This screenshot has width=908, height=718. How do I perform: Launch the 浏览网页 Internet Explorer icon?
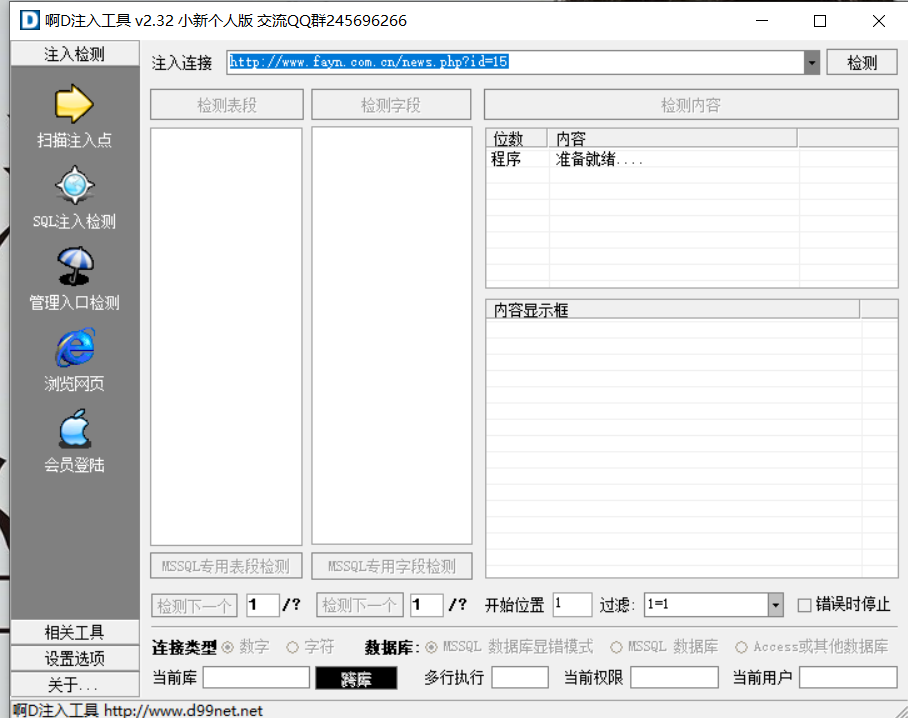pos(75,347)
